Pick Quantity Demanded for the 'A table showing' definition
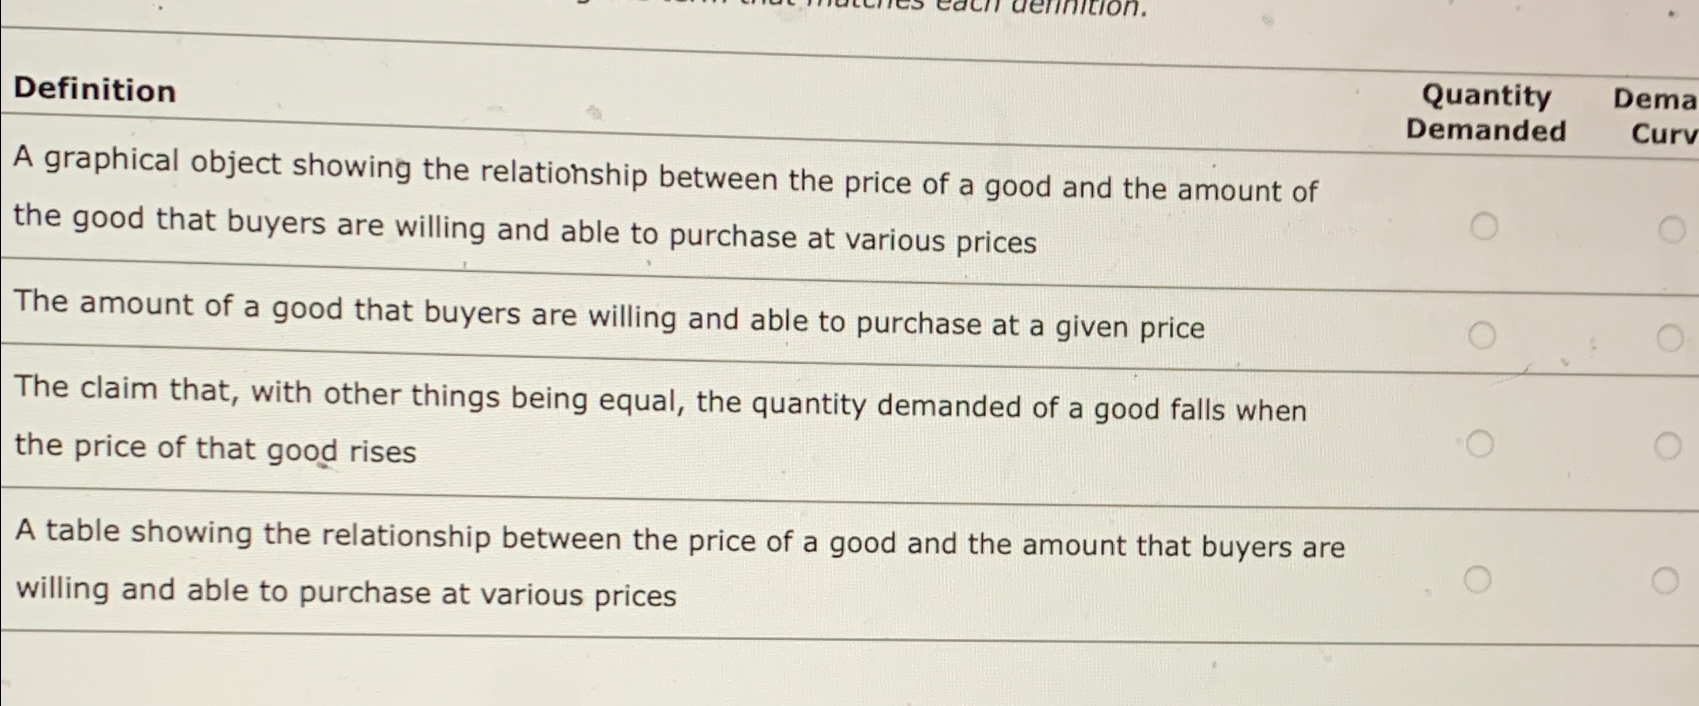The height and width of the screenshot is (706, 1699). coord(1478,578)
